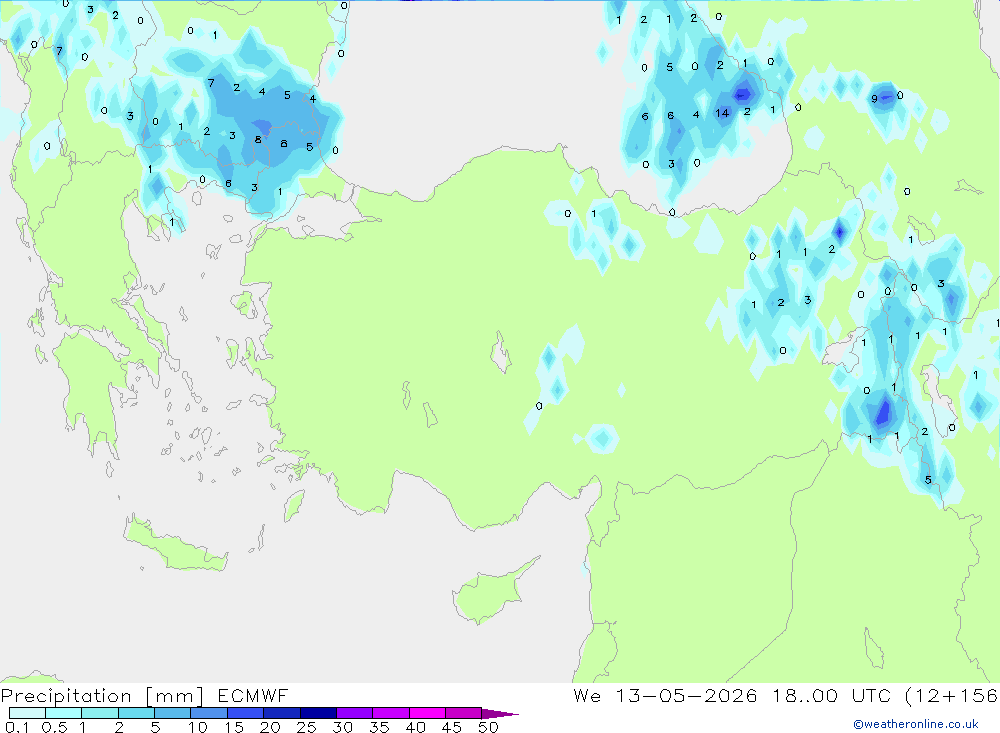Click the island of Crete on the map

(x=175, y=545)
